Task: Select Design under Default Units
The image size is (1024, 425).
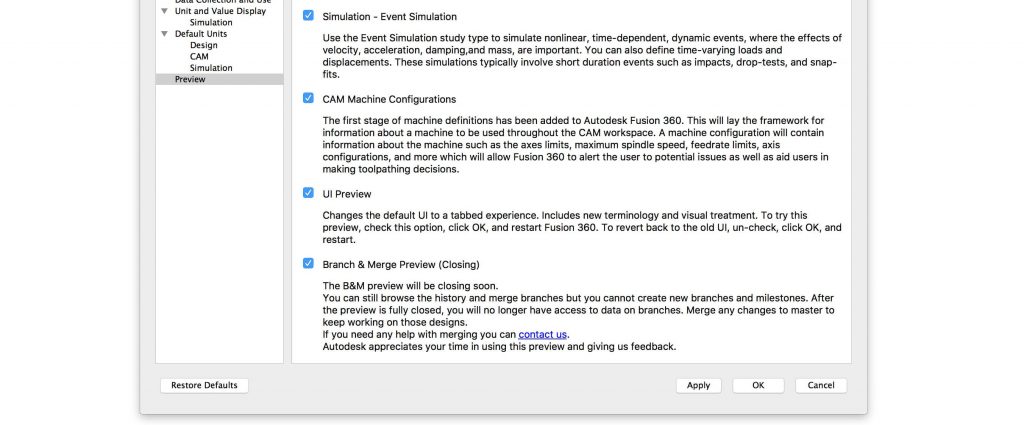Action: (204, 45)
